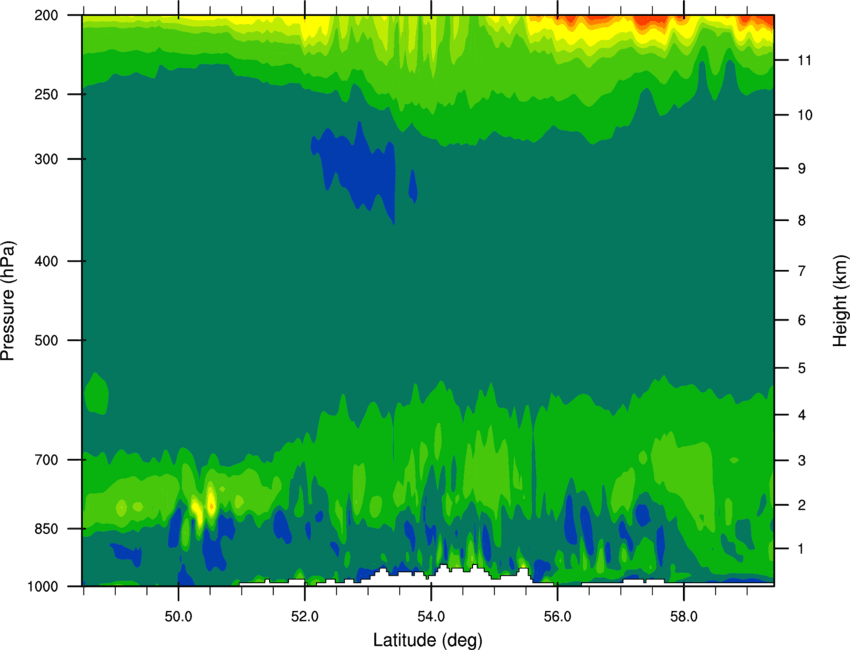The width and height of the screenshot is (850, 650).
Task: Pick the 8 km height label
Action: tap(802, 221)
